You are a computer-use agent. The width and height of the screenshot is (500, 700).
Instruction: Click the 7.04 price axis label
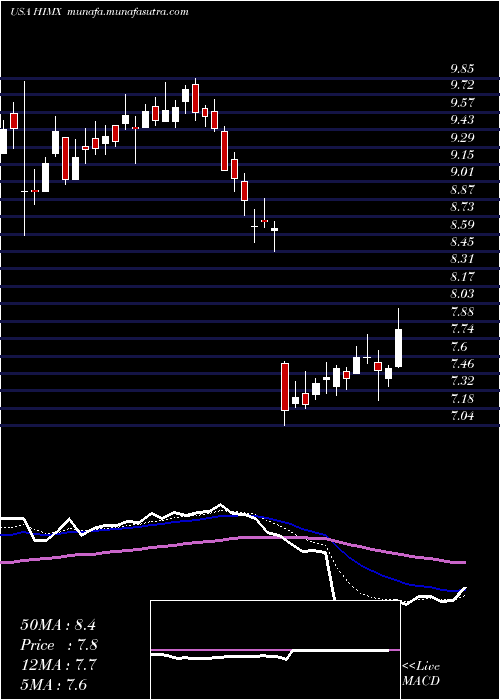[x=462, y=416]
